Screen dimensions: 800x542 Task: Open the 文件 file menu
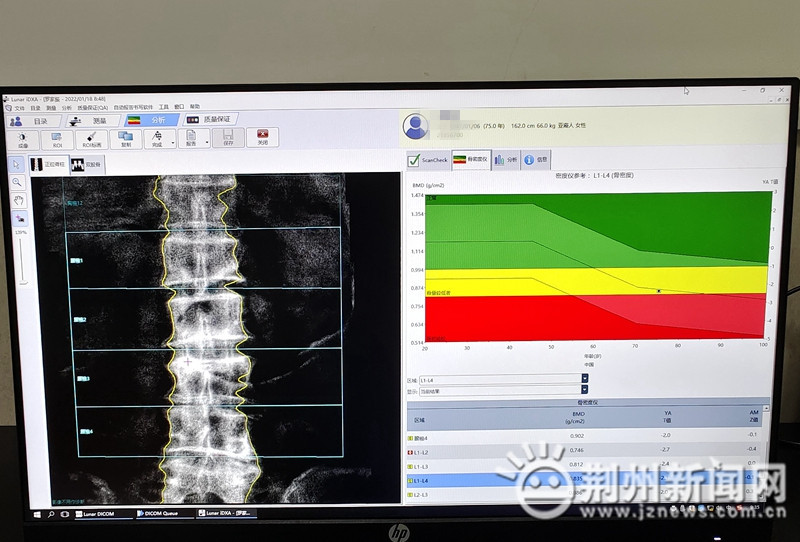click(19, 107)
